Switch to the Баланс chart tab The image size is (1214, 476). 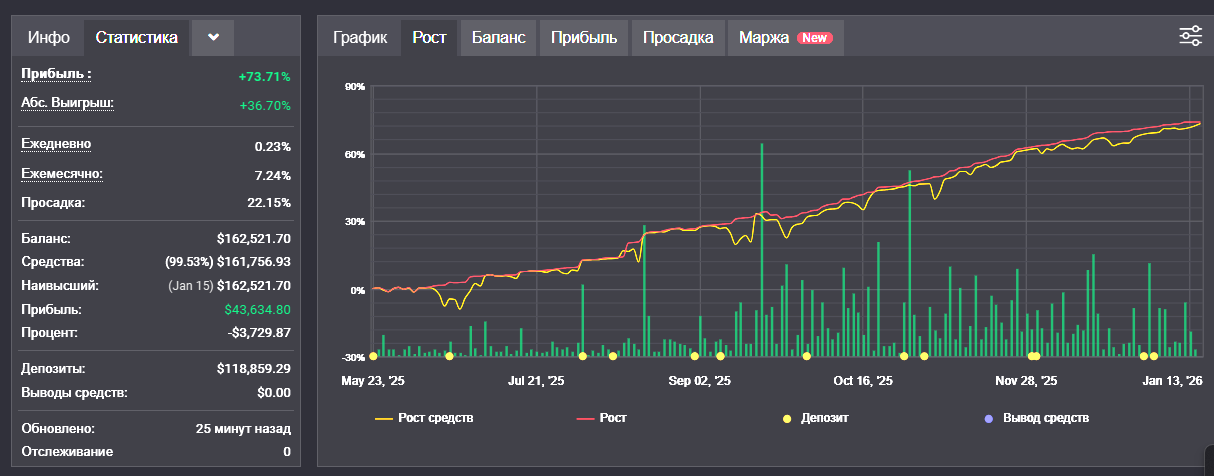coord(498,38)
